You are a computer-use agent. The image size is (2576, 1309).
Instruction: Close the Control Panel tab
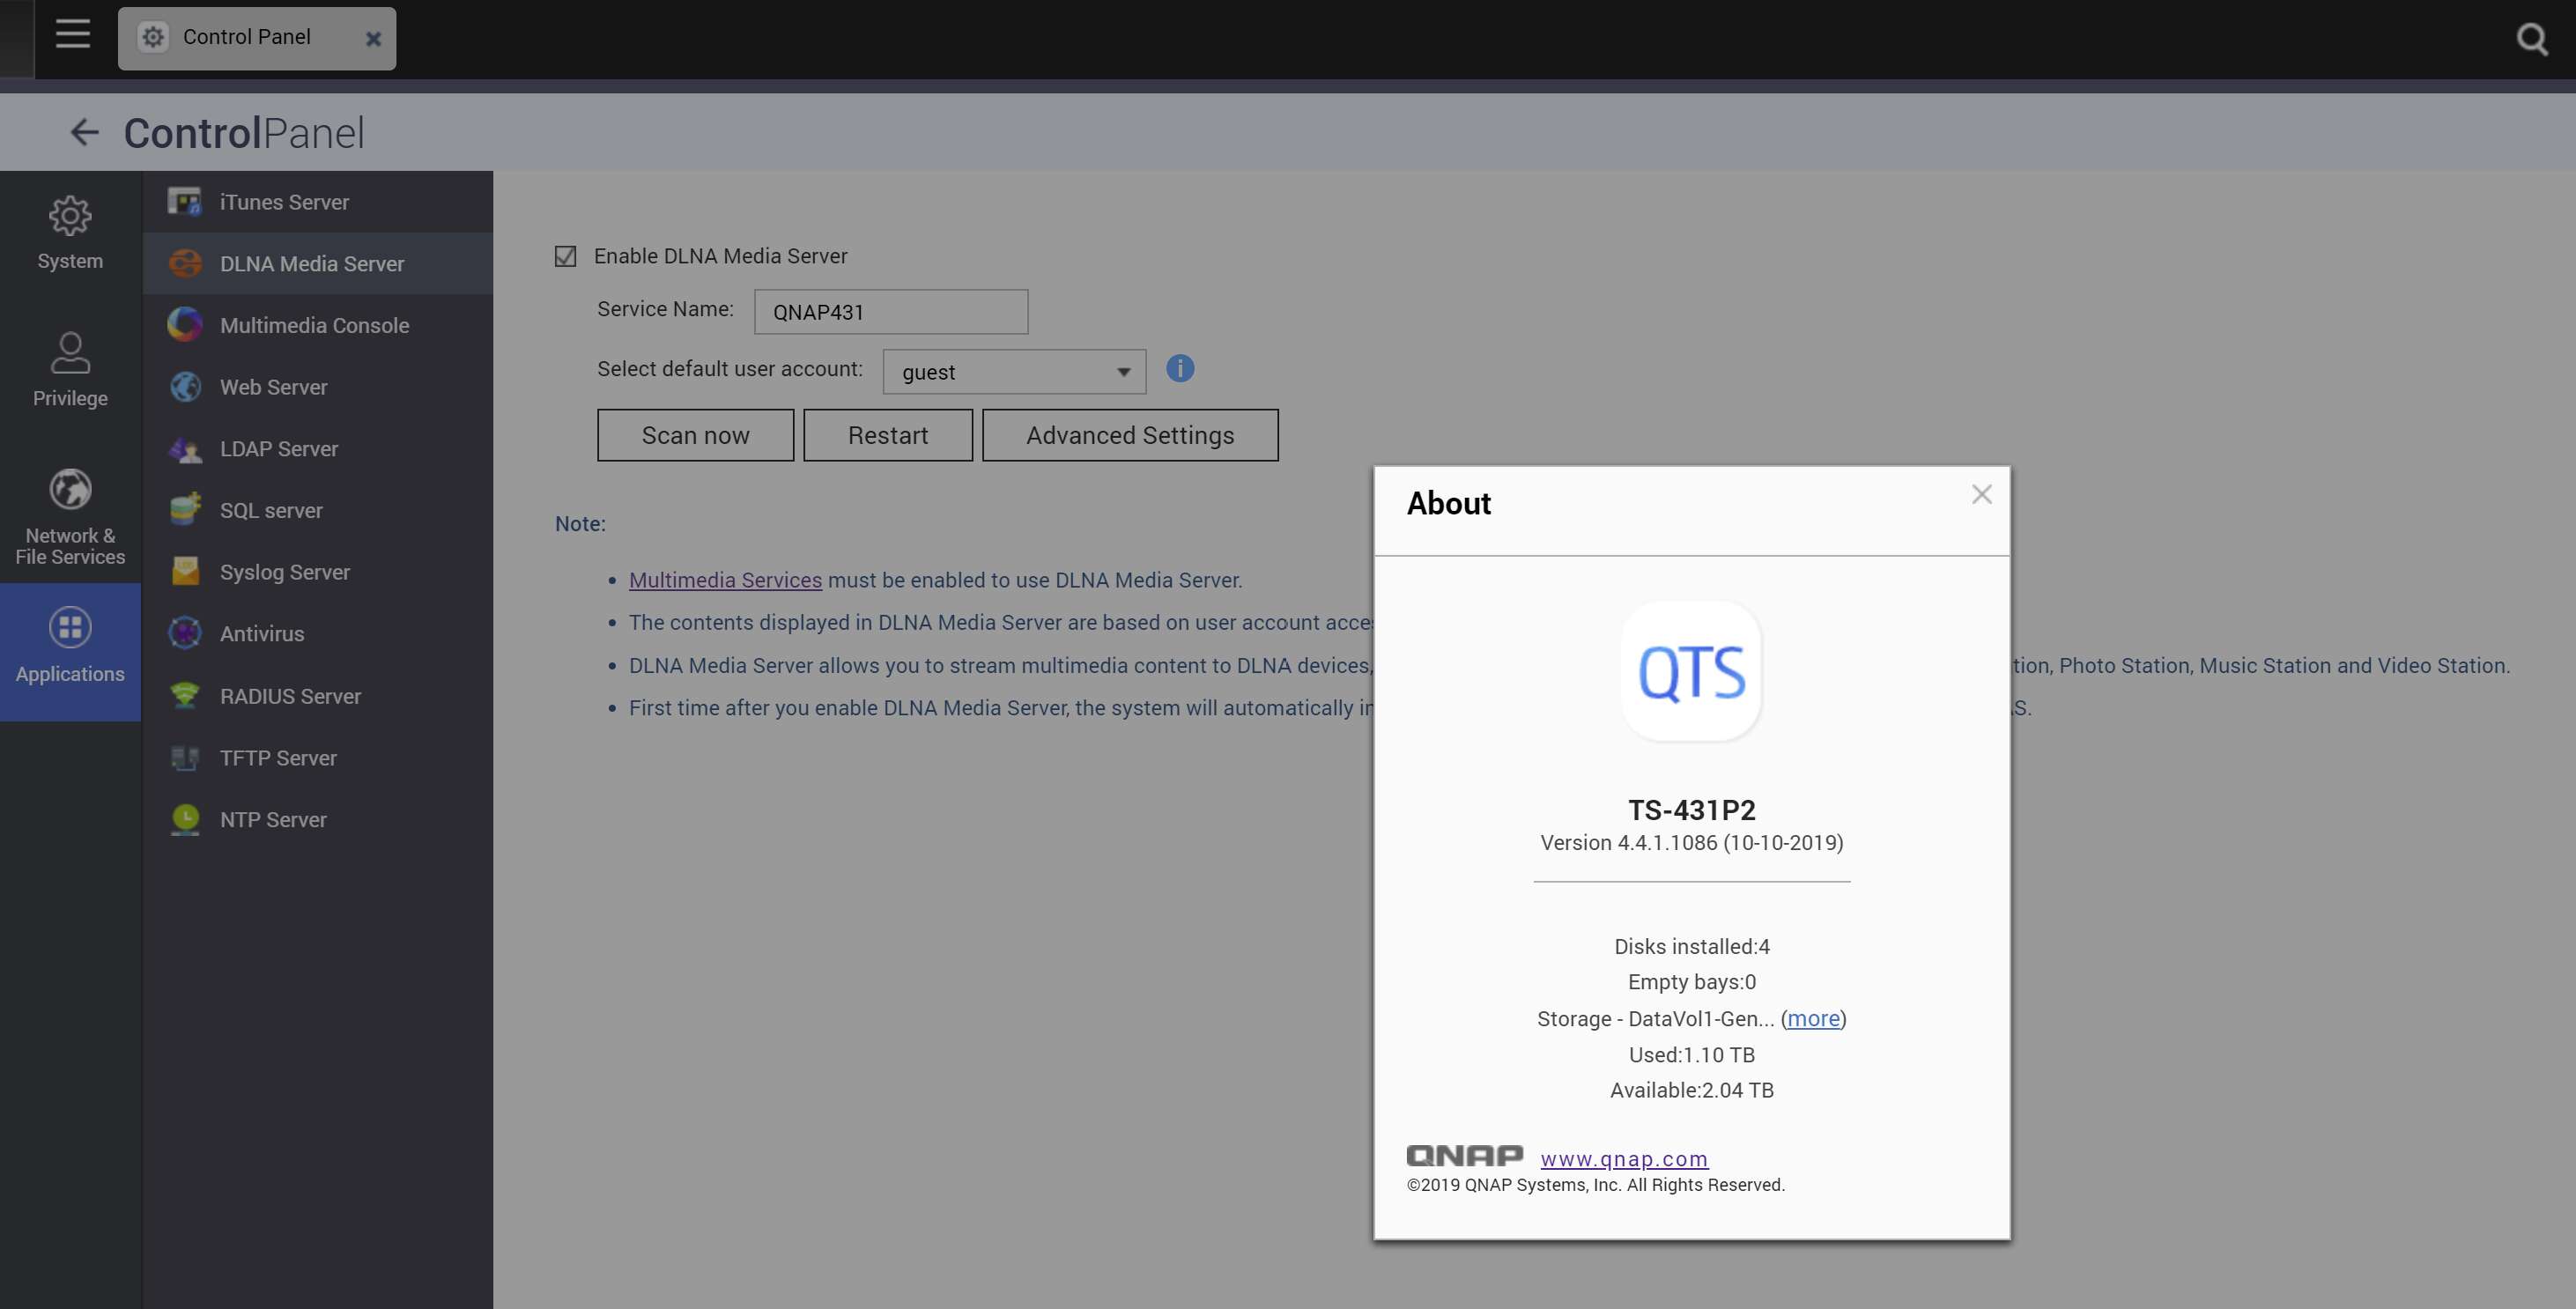point(373,39)
